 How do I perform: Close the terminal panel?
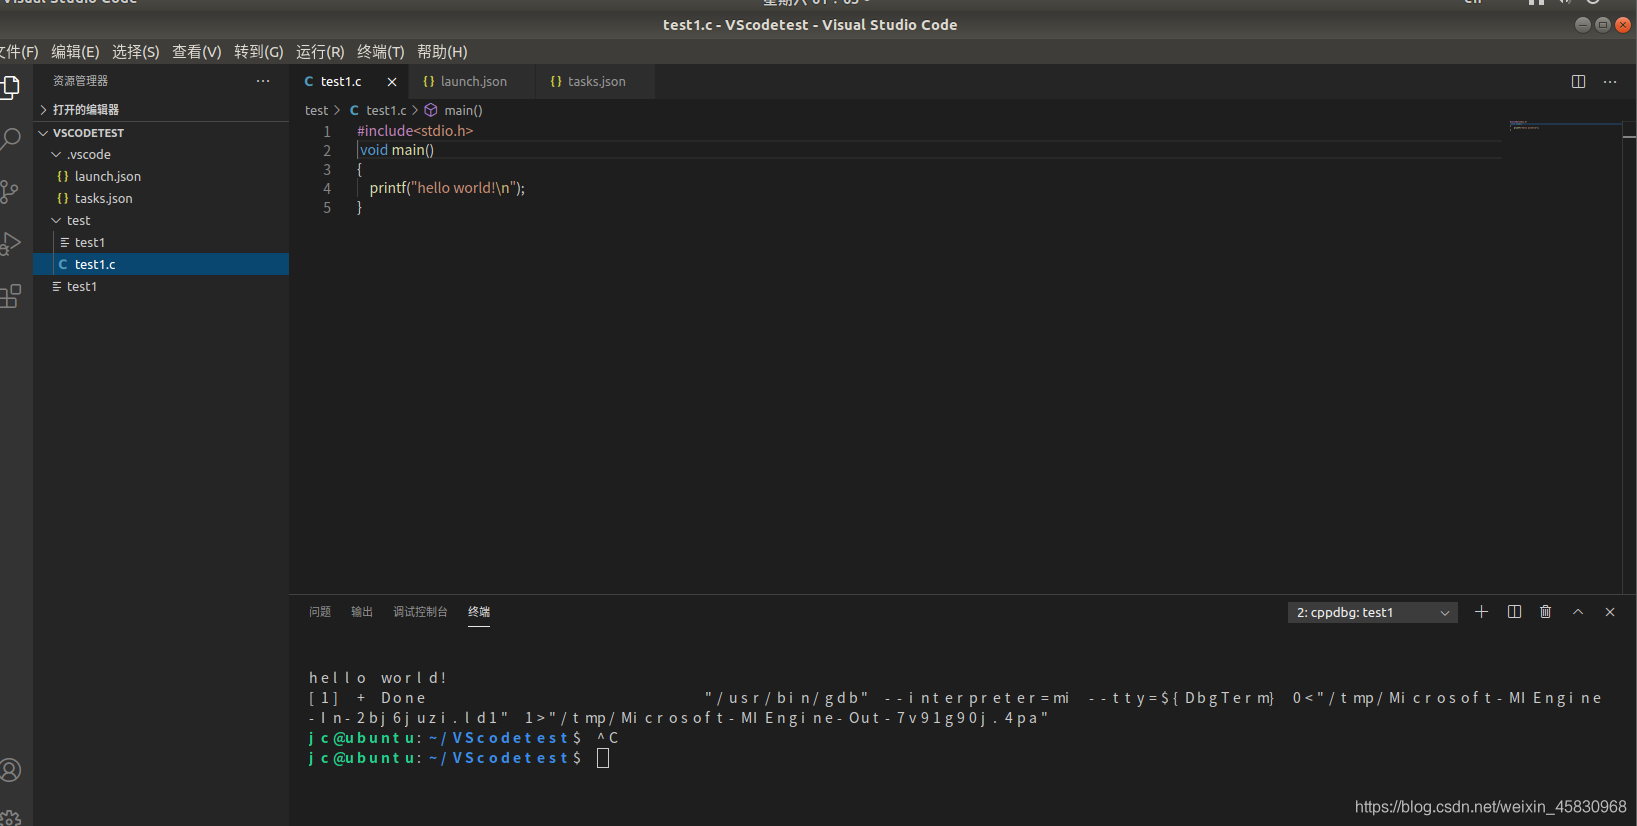(1610, 612)
